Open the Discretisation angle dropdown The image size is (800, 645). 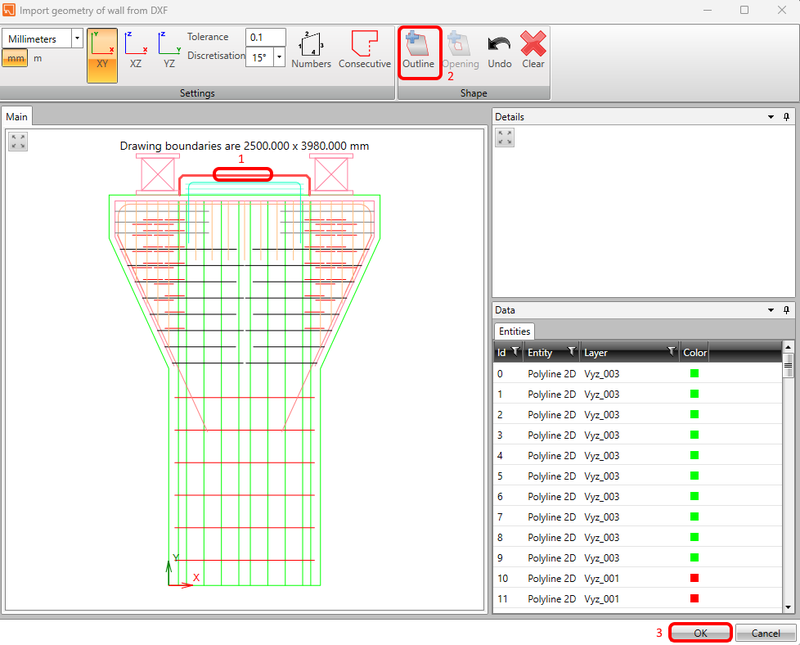point(277,57)
